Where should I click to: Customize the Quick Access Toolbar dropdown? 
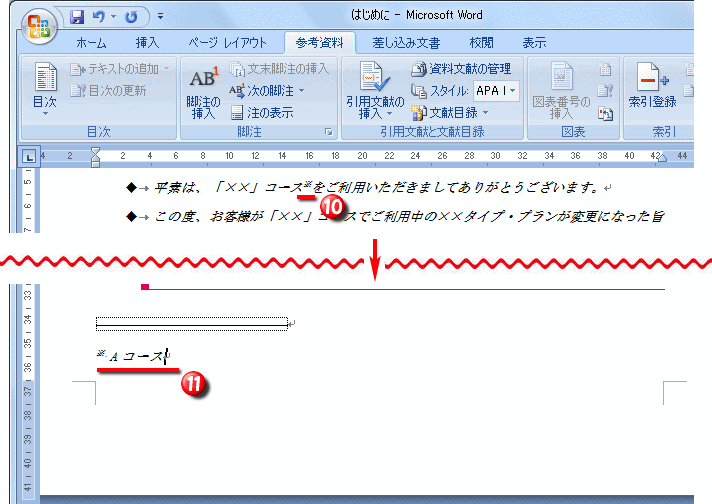click(x=160, y=16)
